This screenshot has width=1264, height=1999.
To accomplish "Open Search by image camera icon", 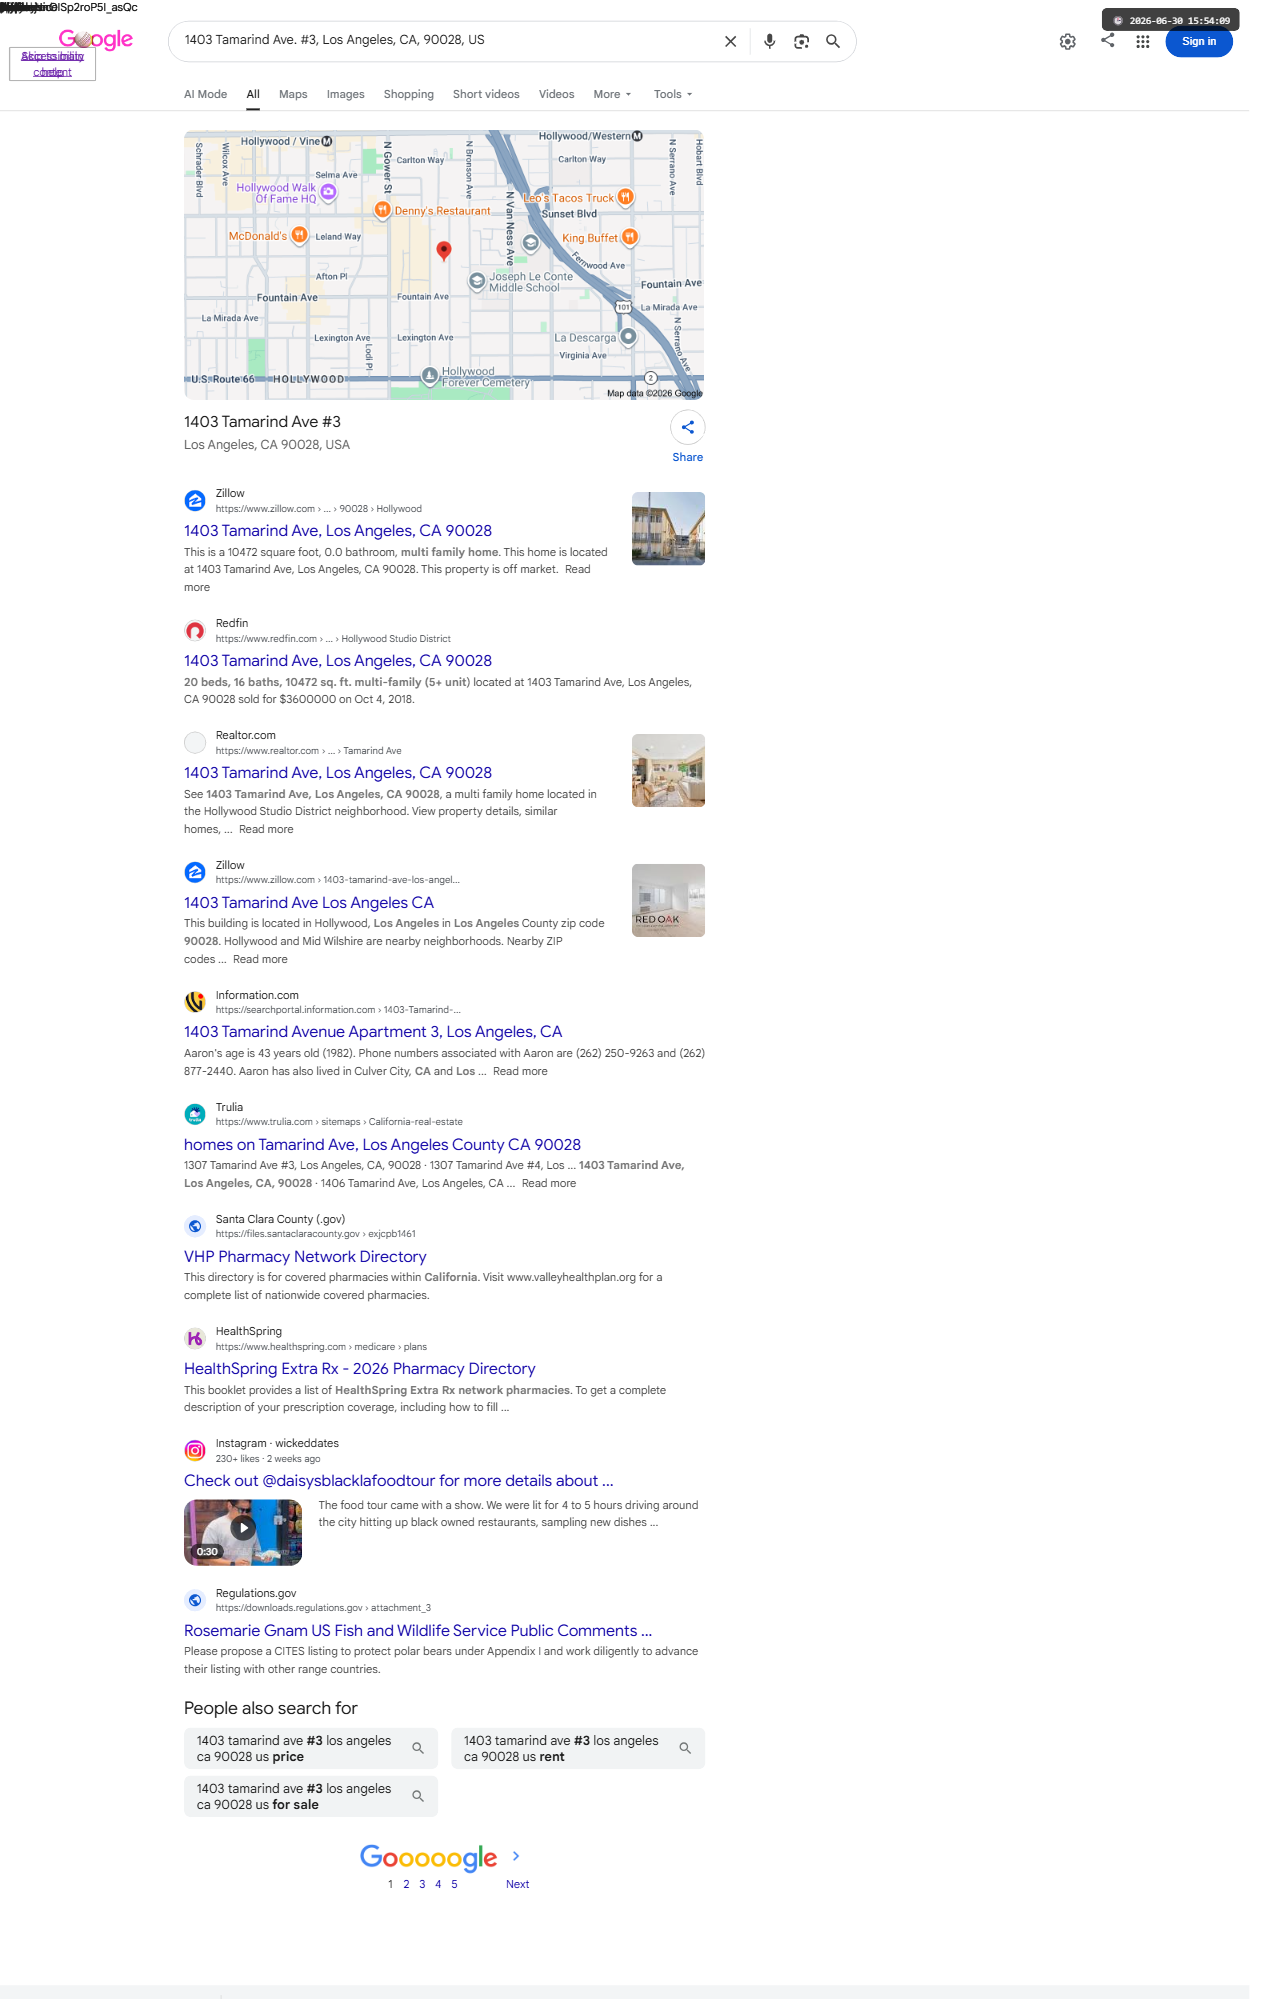I will 801,42.
